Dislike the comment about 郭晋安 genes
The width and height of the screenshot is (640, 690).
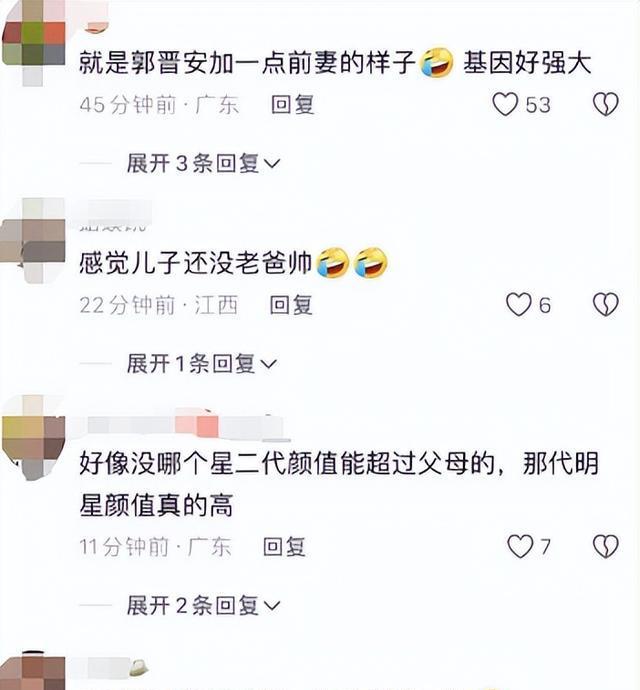pos(606,104)
